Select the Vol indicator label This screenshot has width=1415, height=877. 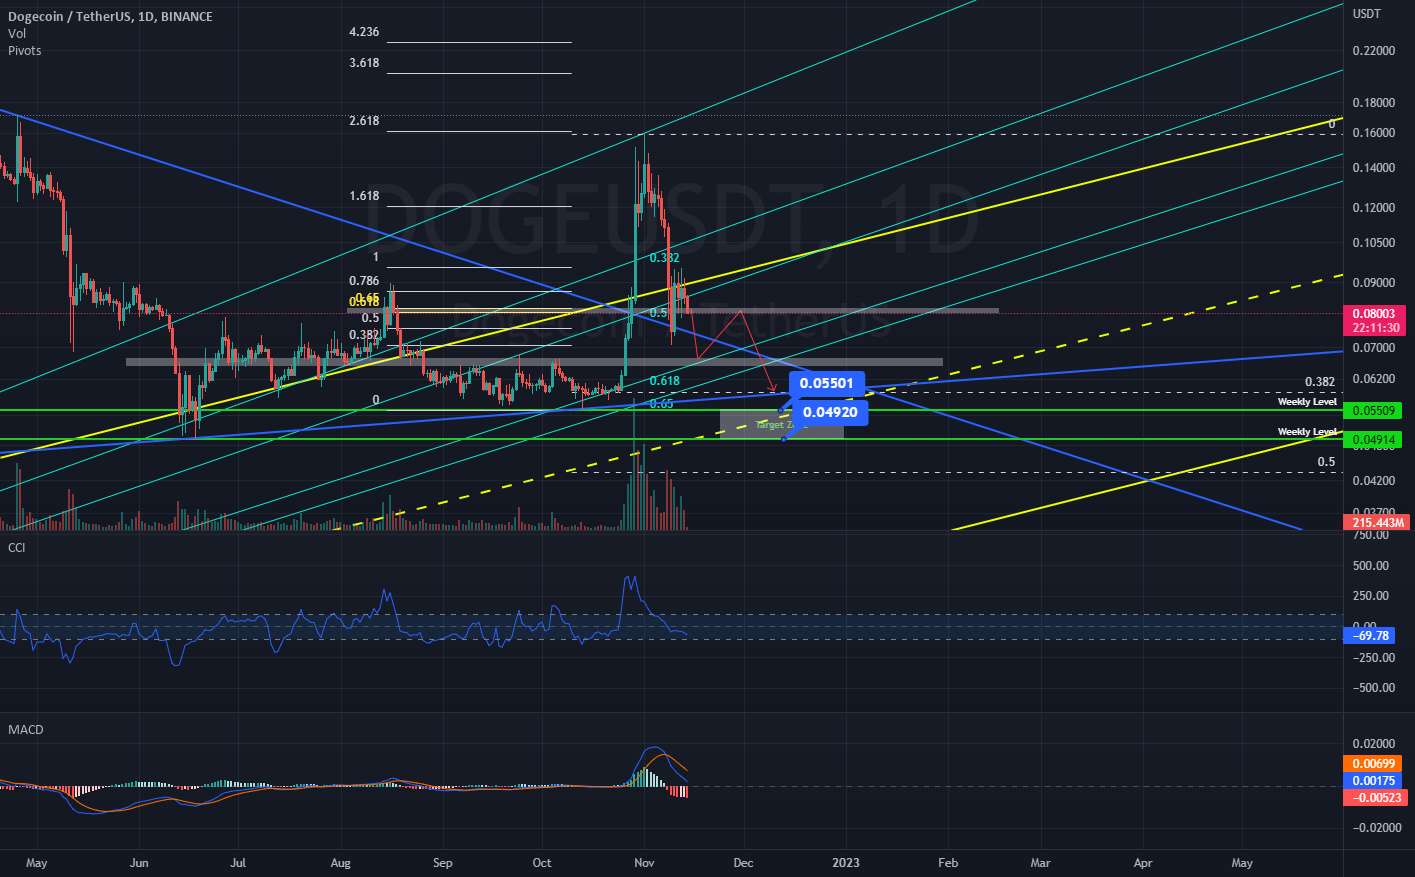coord(17,33)
